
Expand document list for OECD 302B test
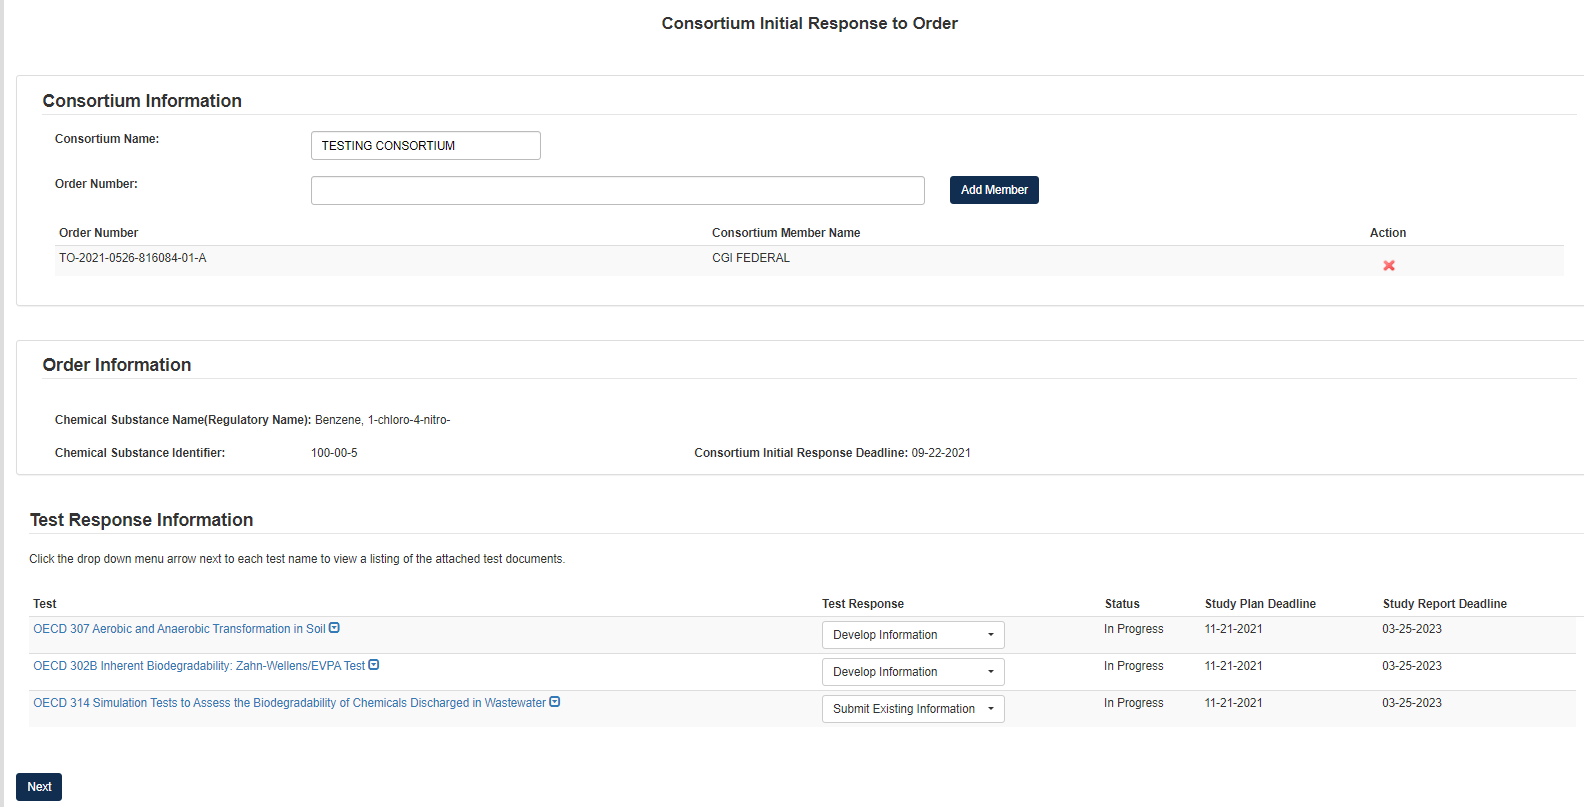[x=374, y=665]
